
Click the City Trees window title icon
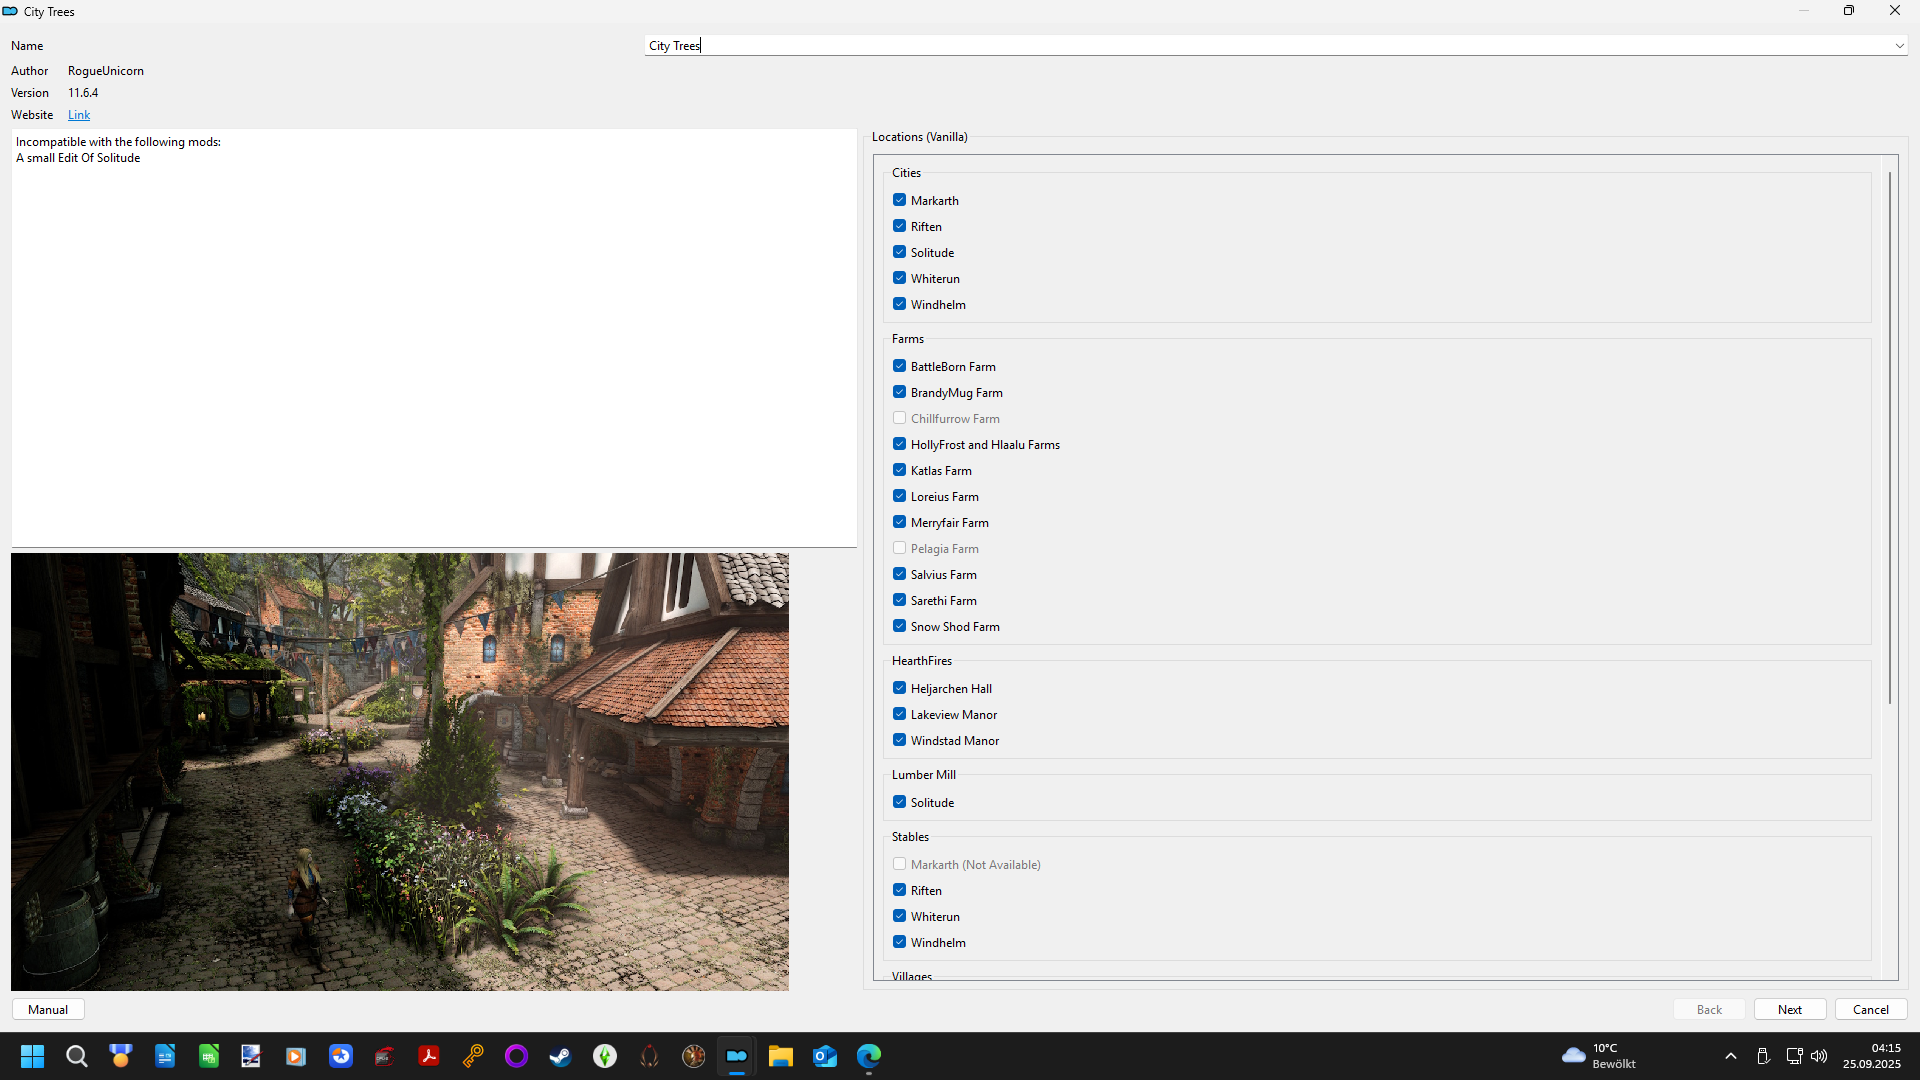click(x=10, y=11)
